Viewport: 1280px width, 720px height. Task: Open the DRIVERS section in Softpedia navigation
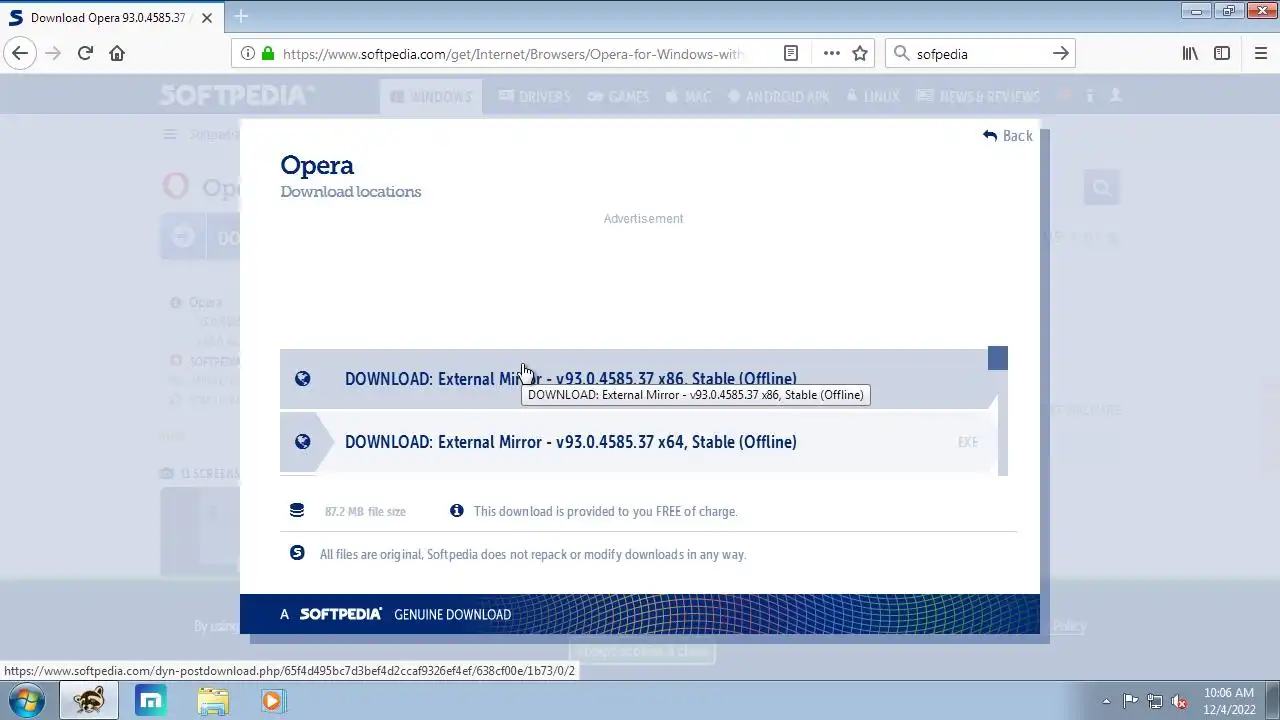pyautogui.click(x=535, y=97)
